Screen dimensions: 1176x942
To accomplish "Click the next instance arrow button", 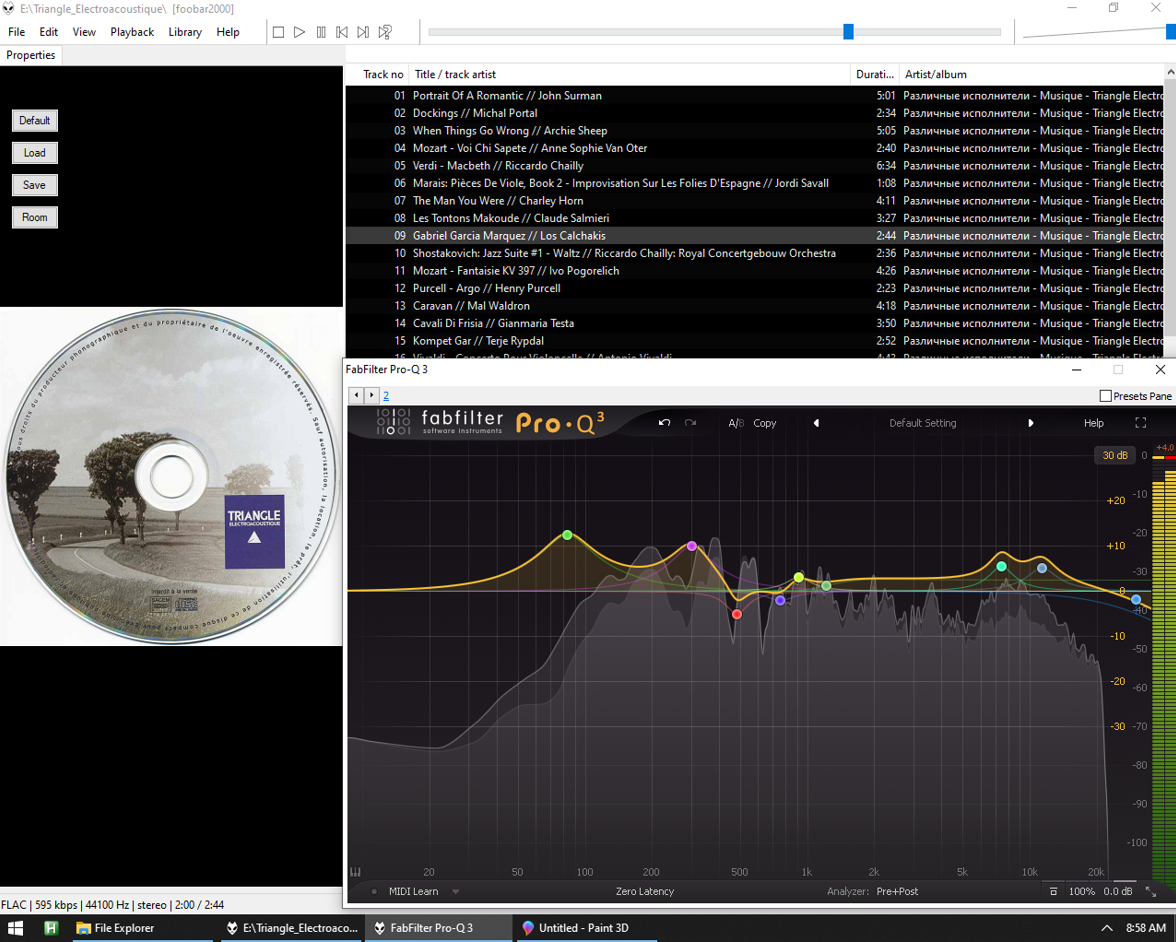I will [x=370, y=394].
